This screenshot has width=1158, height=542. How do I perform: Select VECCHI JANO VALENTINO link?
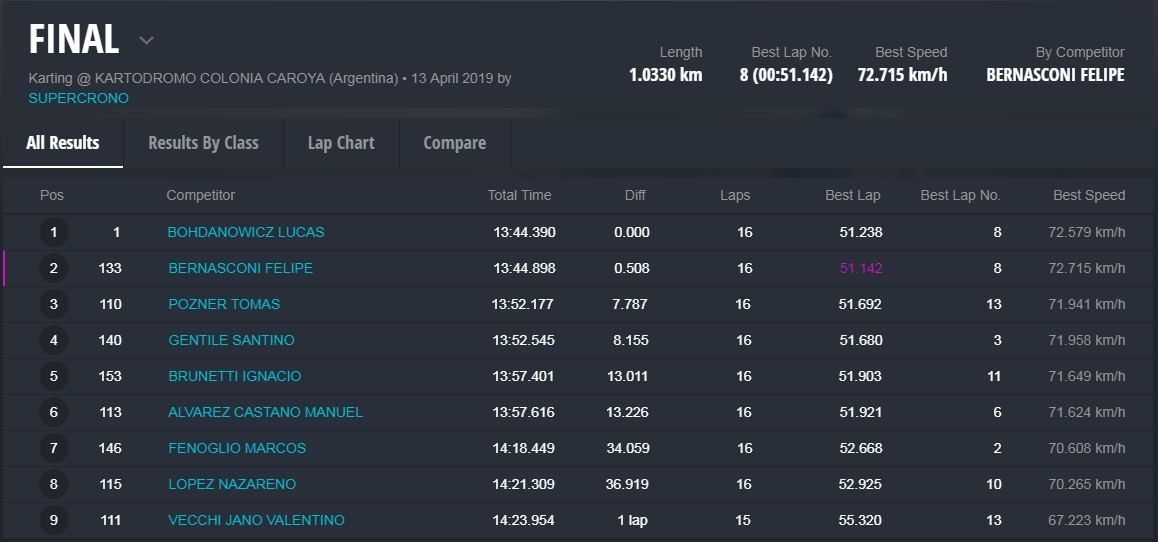[256, 520]
